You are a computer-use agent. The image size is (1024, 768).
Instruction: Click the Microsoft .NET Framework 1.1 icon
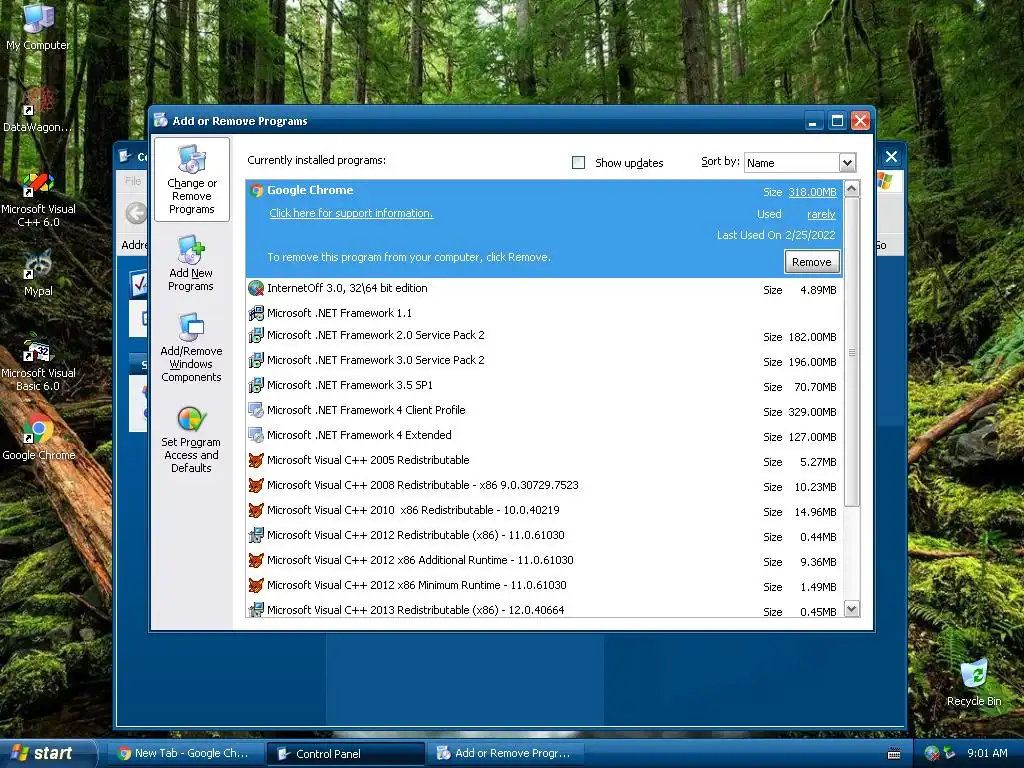tap(256, 313)
